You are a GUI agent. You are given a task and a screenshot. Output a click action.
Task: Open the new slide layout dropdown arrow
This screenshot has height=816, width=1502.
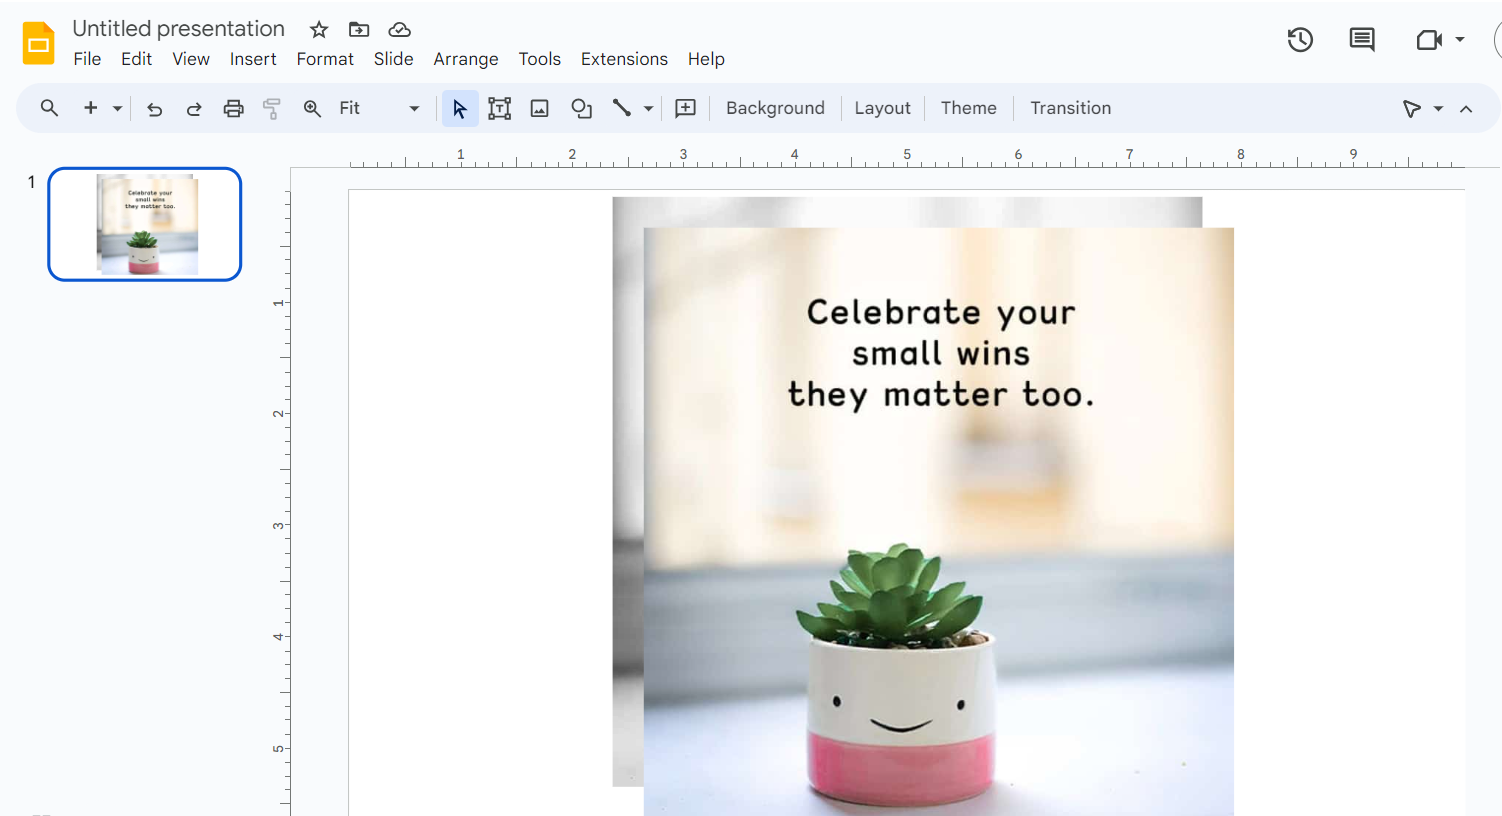click(x=117, y=108)
